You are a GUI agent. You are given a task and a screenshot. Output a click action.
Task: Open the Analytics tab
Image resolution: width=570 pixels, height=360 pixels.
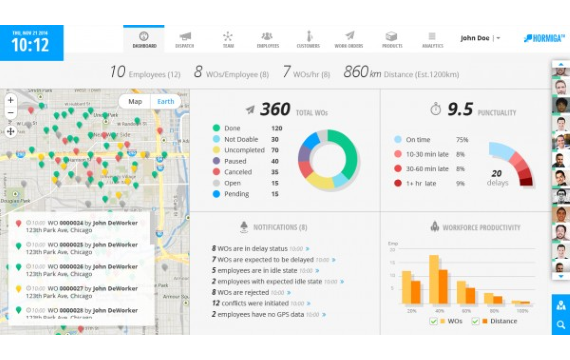(432, 39)
